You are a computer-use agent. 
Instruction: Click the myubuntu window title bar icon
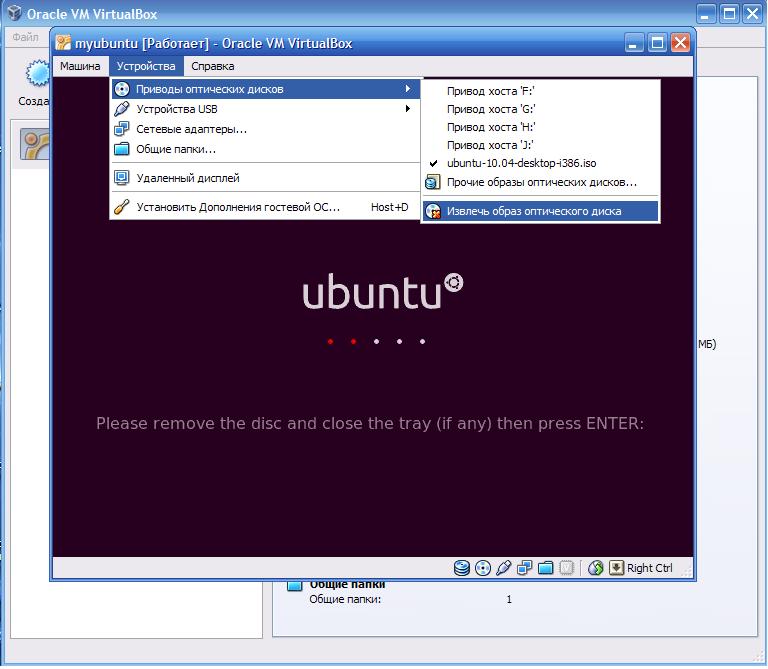click(63, 43)
